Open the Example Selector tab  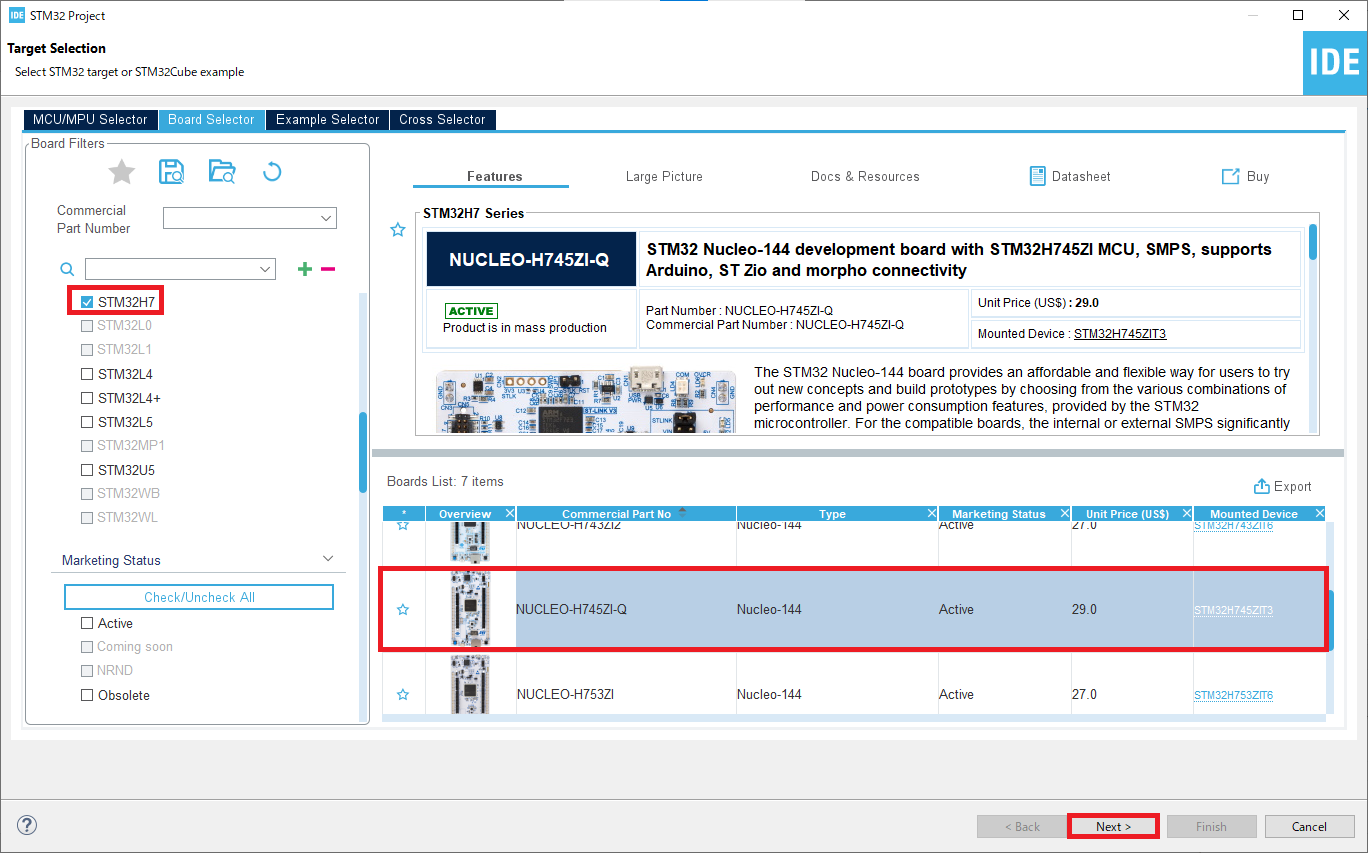tap(328, 119)
